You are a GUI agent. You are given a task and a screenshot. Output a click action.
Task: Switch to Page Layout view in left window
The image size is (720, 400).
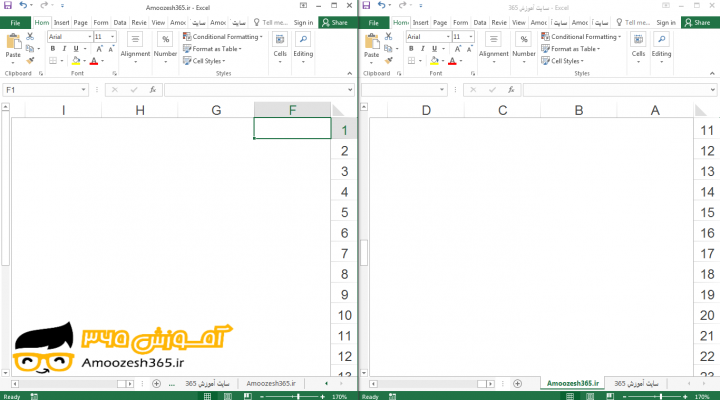point(228,396)
